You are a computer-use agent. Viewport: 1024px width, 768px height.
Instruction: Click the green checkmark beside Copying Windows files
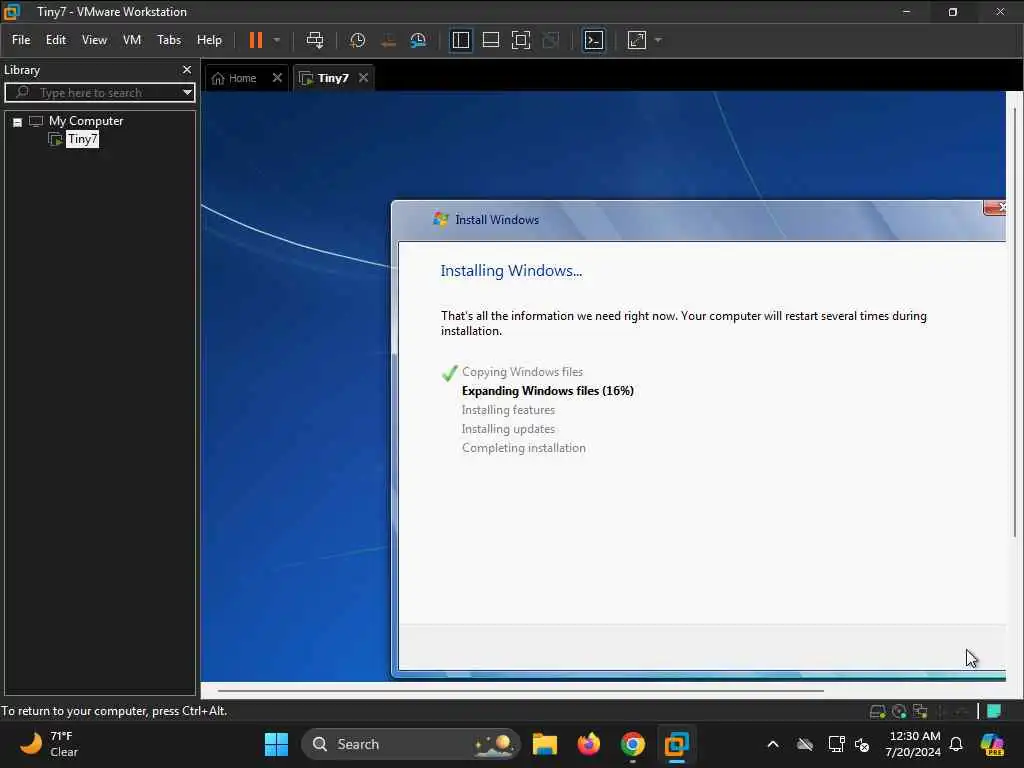449,372
